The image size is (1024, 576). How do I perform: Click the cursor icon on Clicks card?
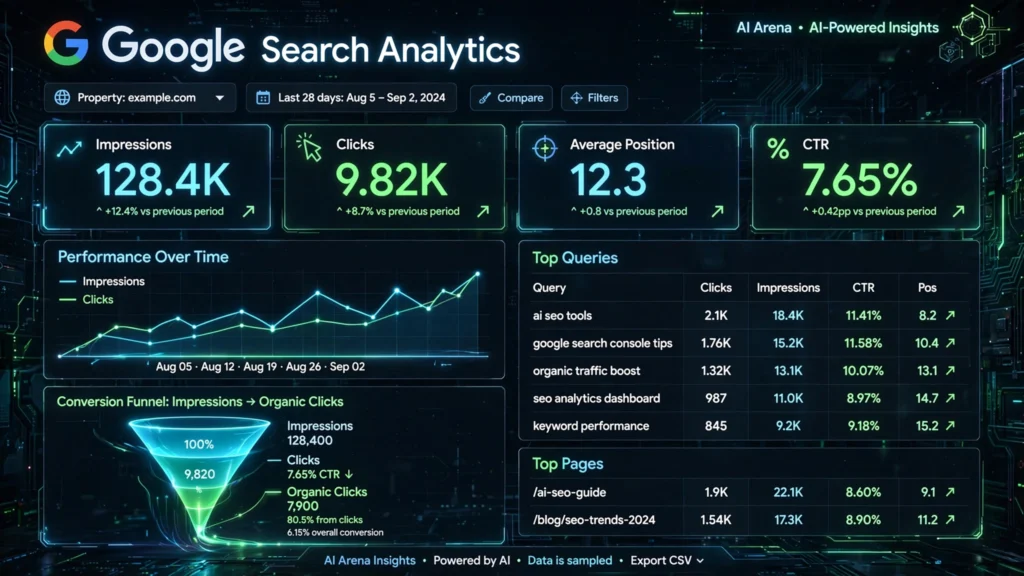(310, 148)
